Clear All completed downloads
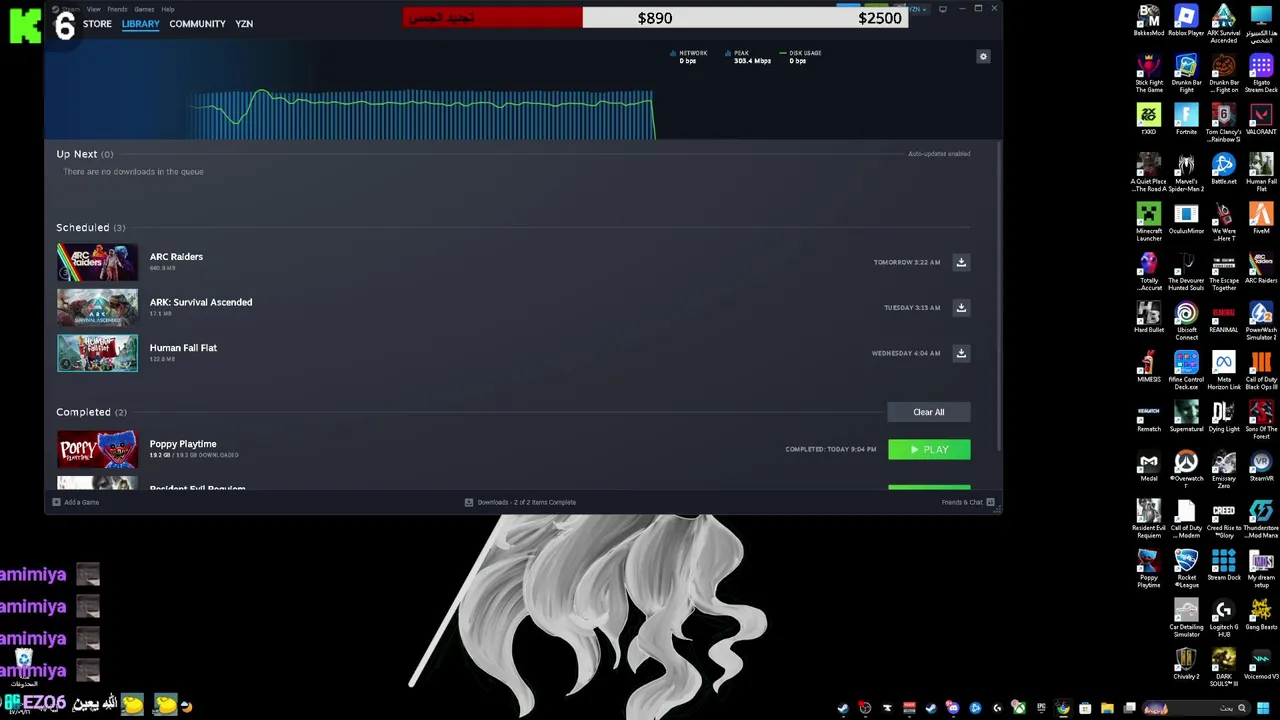Screen dimensions: 1280x720 coord(928,412)
